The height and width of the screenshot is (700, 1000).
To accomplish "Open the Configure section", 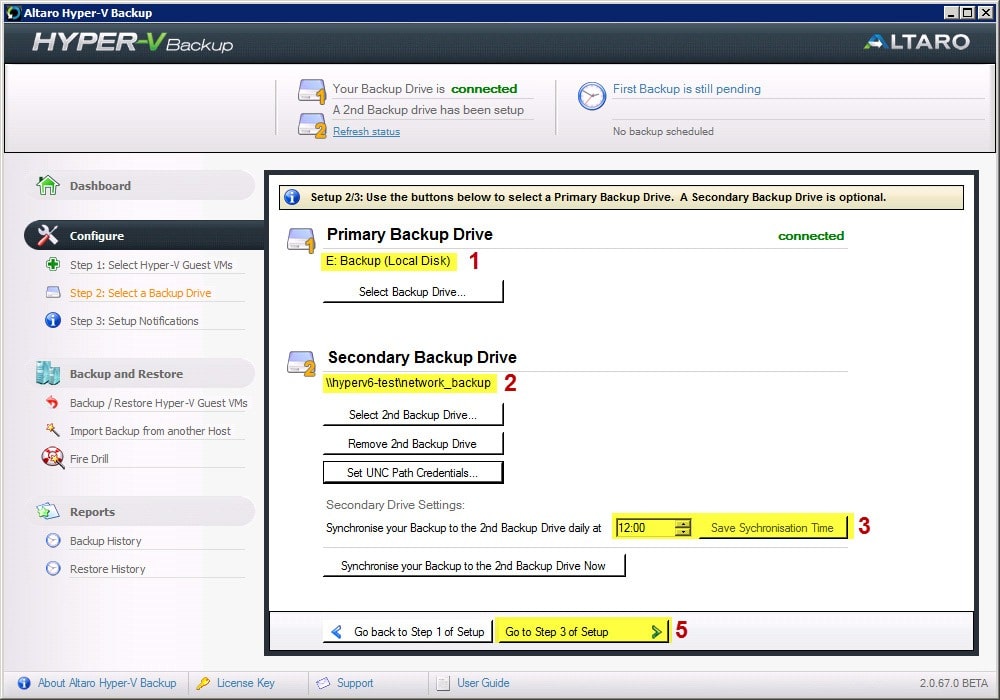I will pos(143,235).
